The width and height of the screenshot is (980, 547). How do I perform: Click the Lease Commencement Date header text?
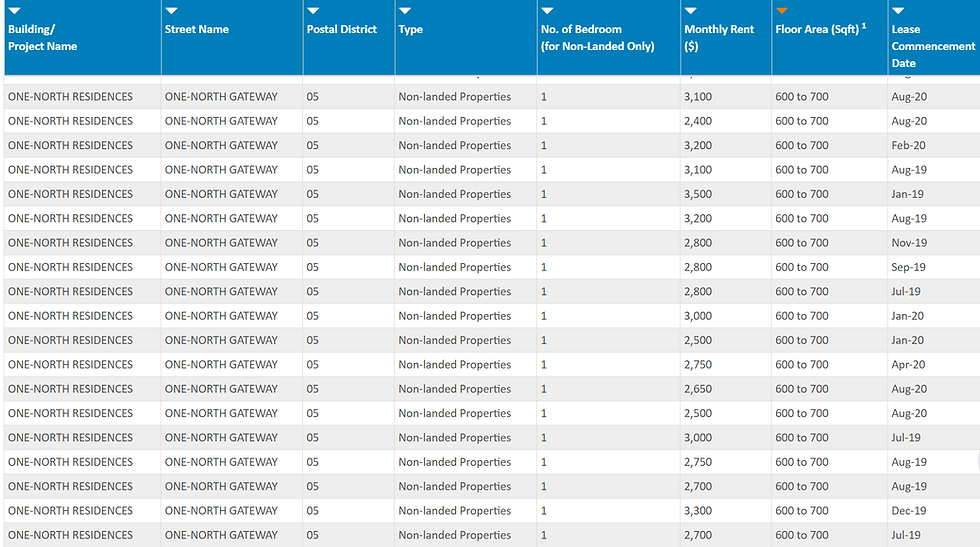pyautogui.click(x=933, y=46)
